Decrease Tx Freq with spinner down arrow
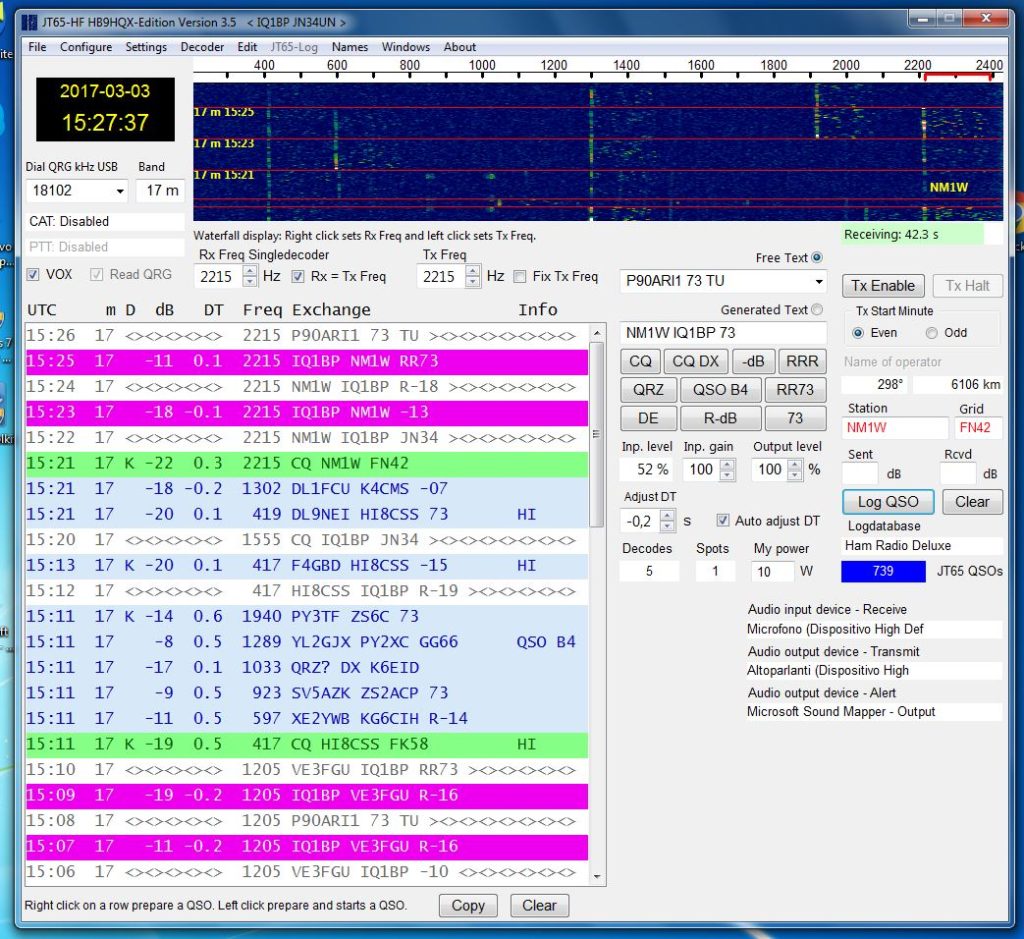The image size is (1024, 939). [x=474, y=283]
